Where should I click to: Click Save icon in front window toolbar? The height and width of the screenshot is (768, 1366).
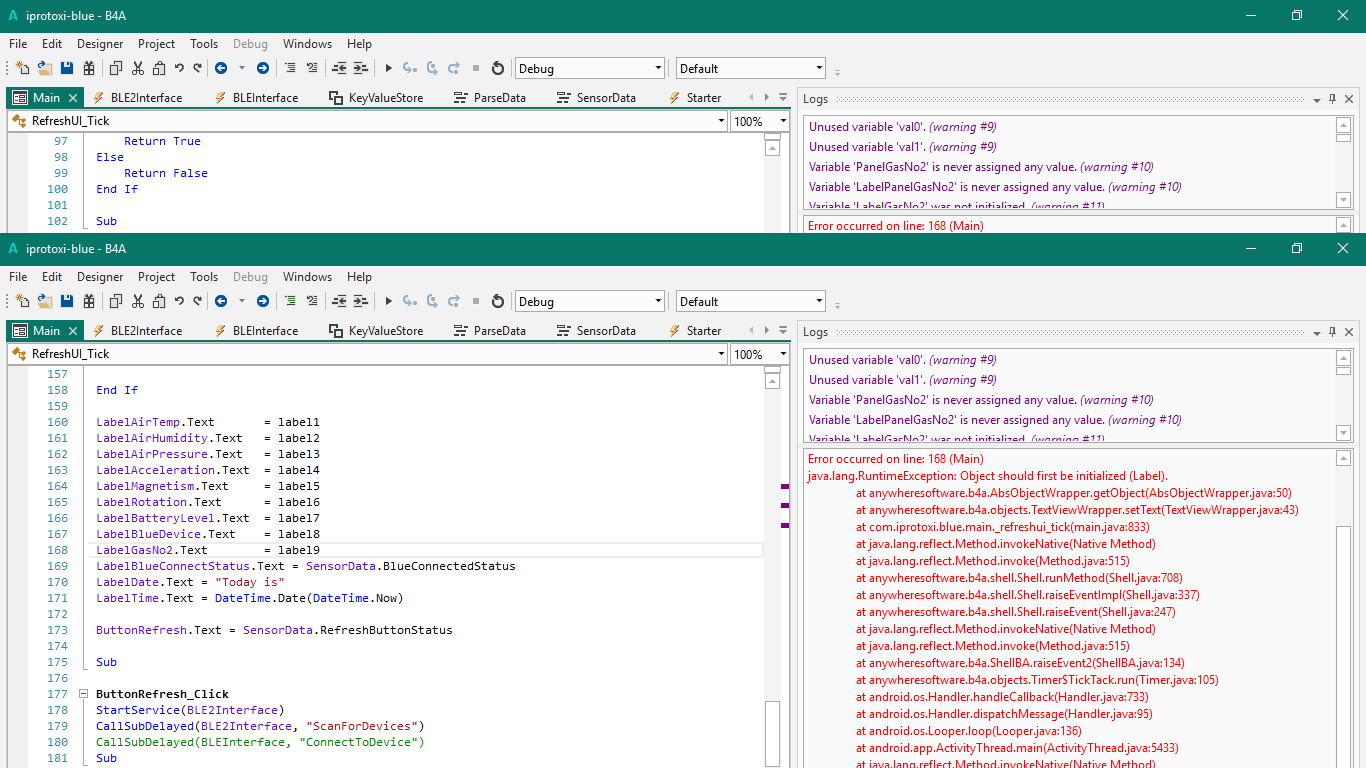67,301
